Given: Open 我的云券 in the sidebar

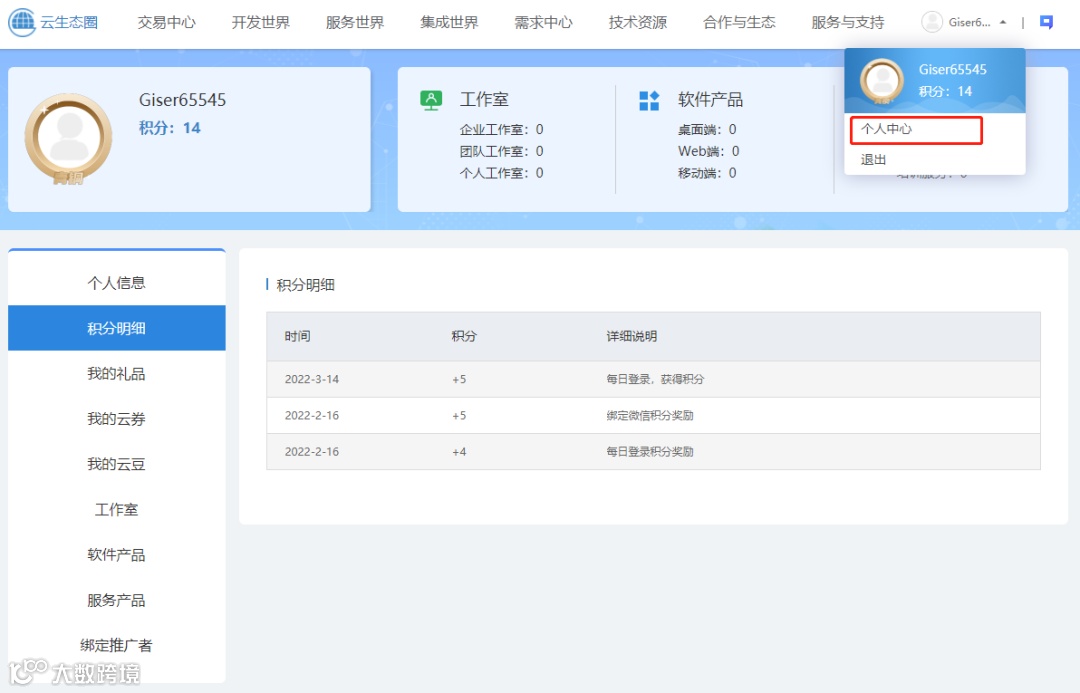Looking at the screenshot, I should 116,419.
